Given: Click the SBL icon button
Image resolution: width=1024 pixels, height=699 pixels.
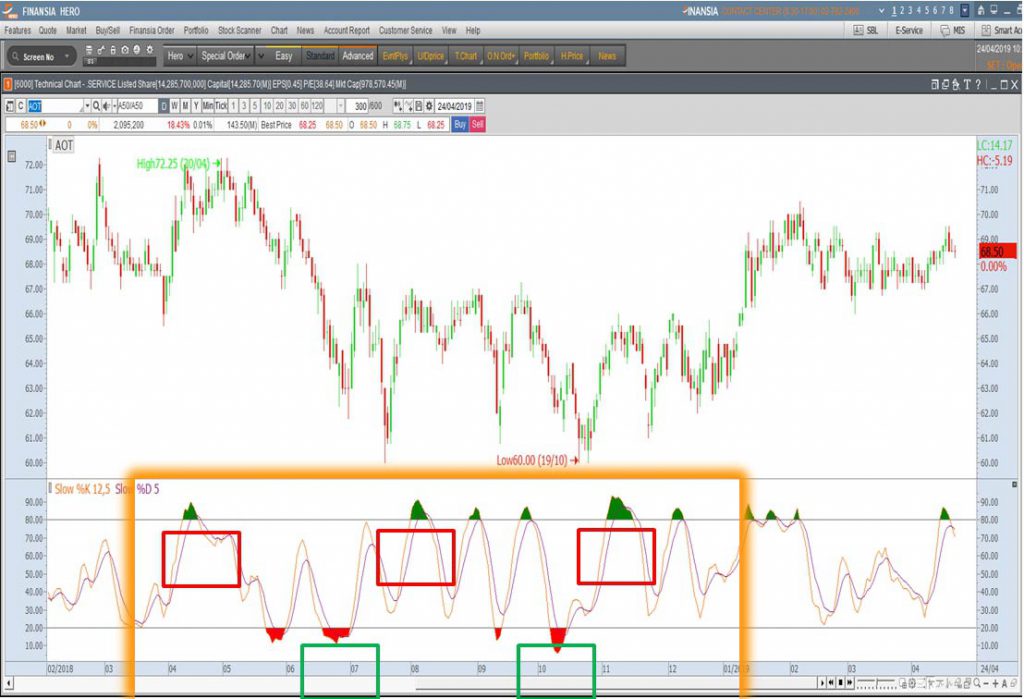Looking at the screenshot, I should click(865, 31).
